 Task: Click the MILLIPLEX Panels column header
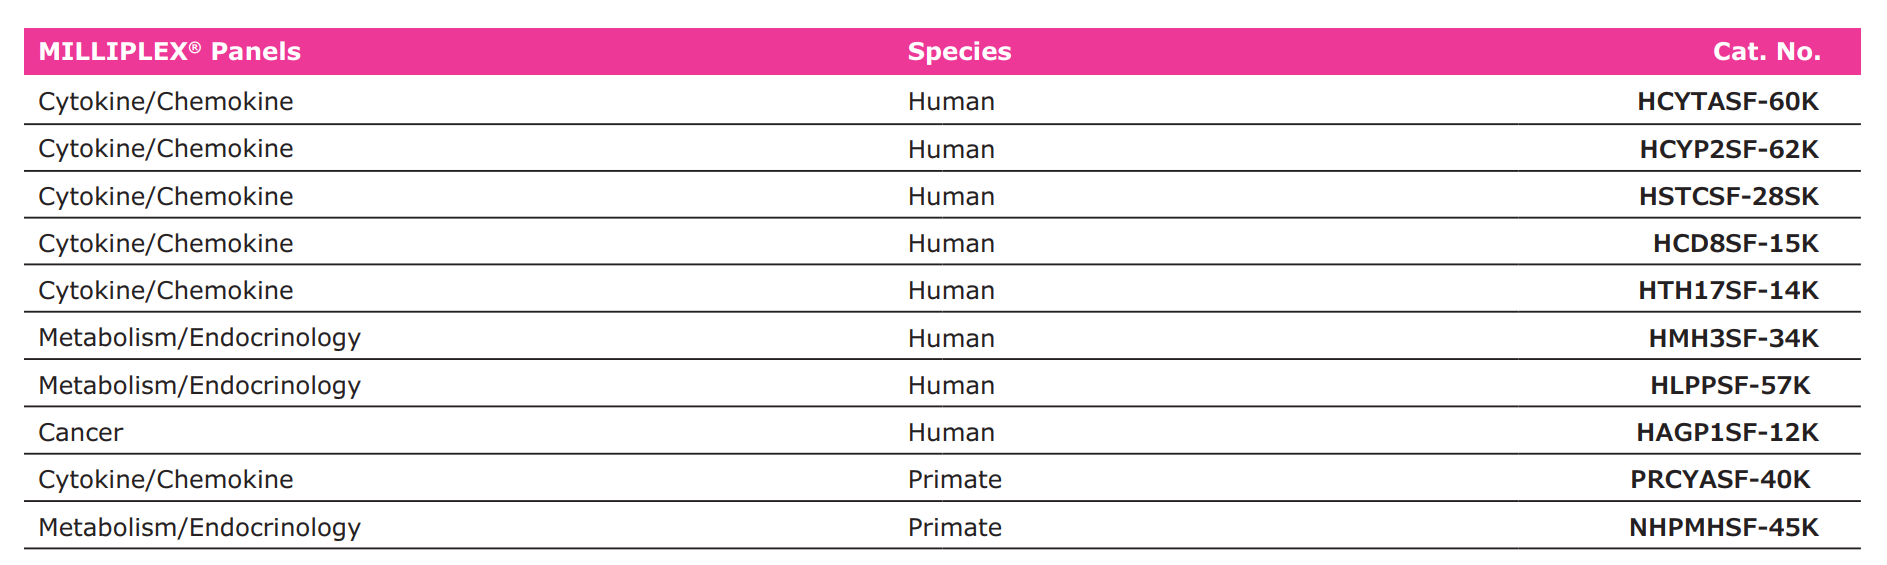pyautogui.click(x=169, y=52)
